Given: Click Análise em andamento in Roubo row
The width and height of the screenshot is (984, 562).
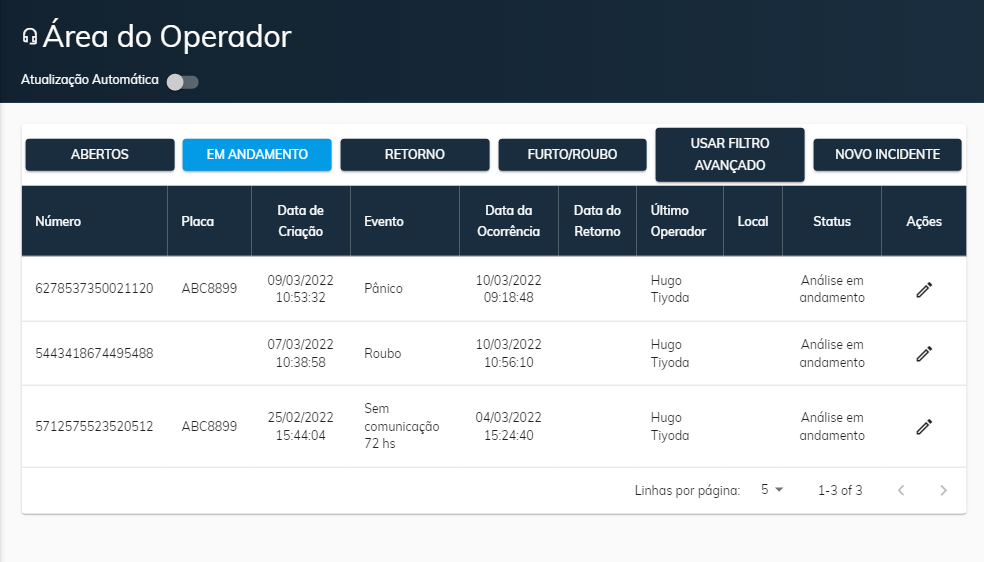Looking at the screenshot, I should pyautogui.click(x=832, y=353).
